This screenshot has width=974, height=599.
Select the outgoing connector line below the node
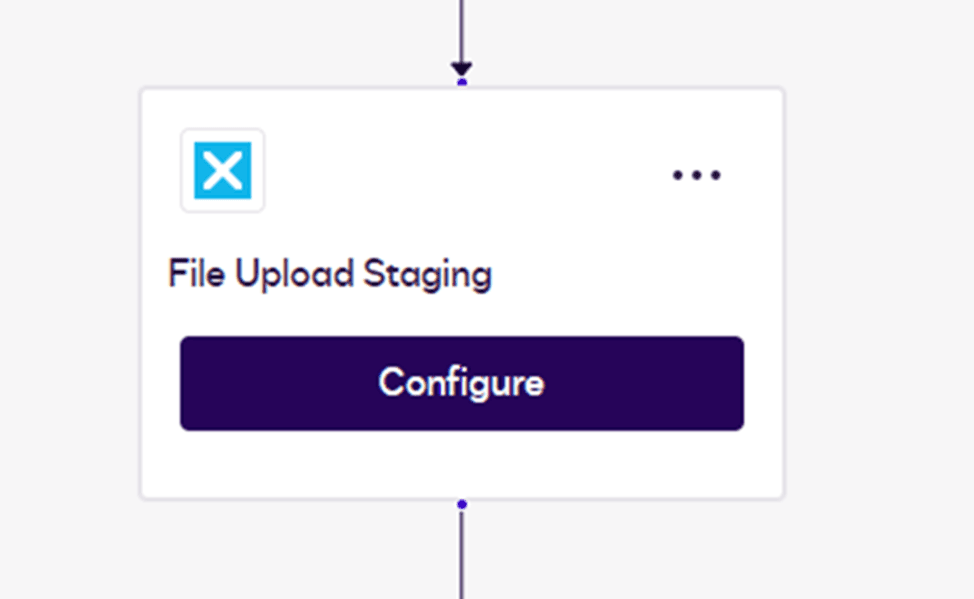pyautogui.click(x=461, y=555)
